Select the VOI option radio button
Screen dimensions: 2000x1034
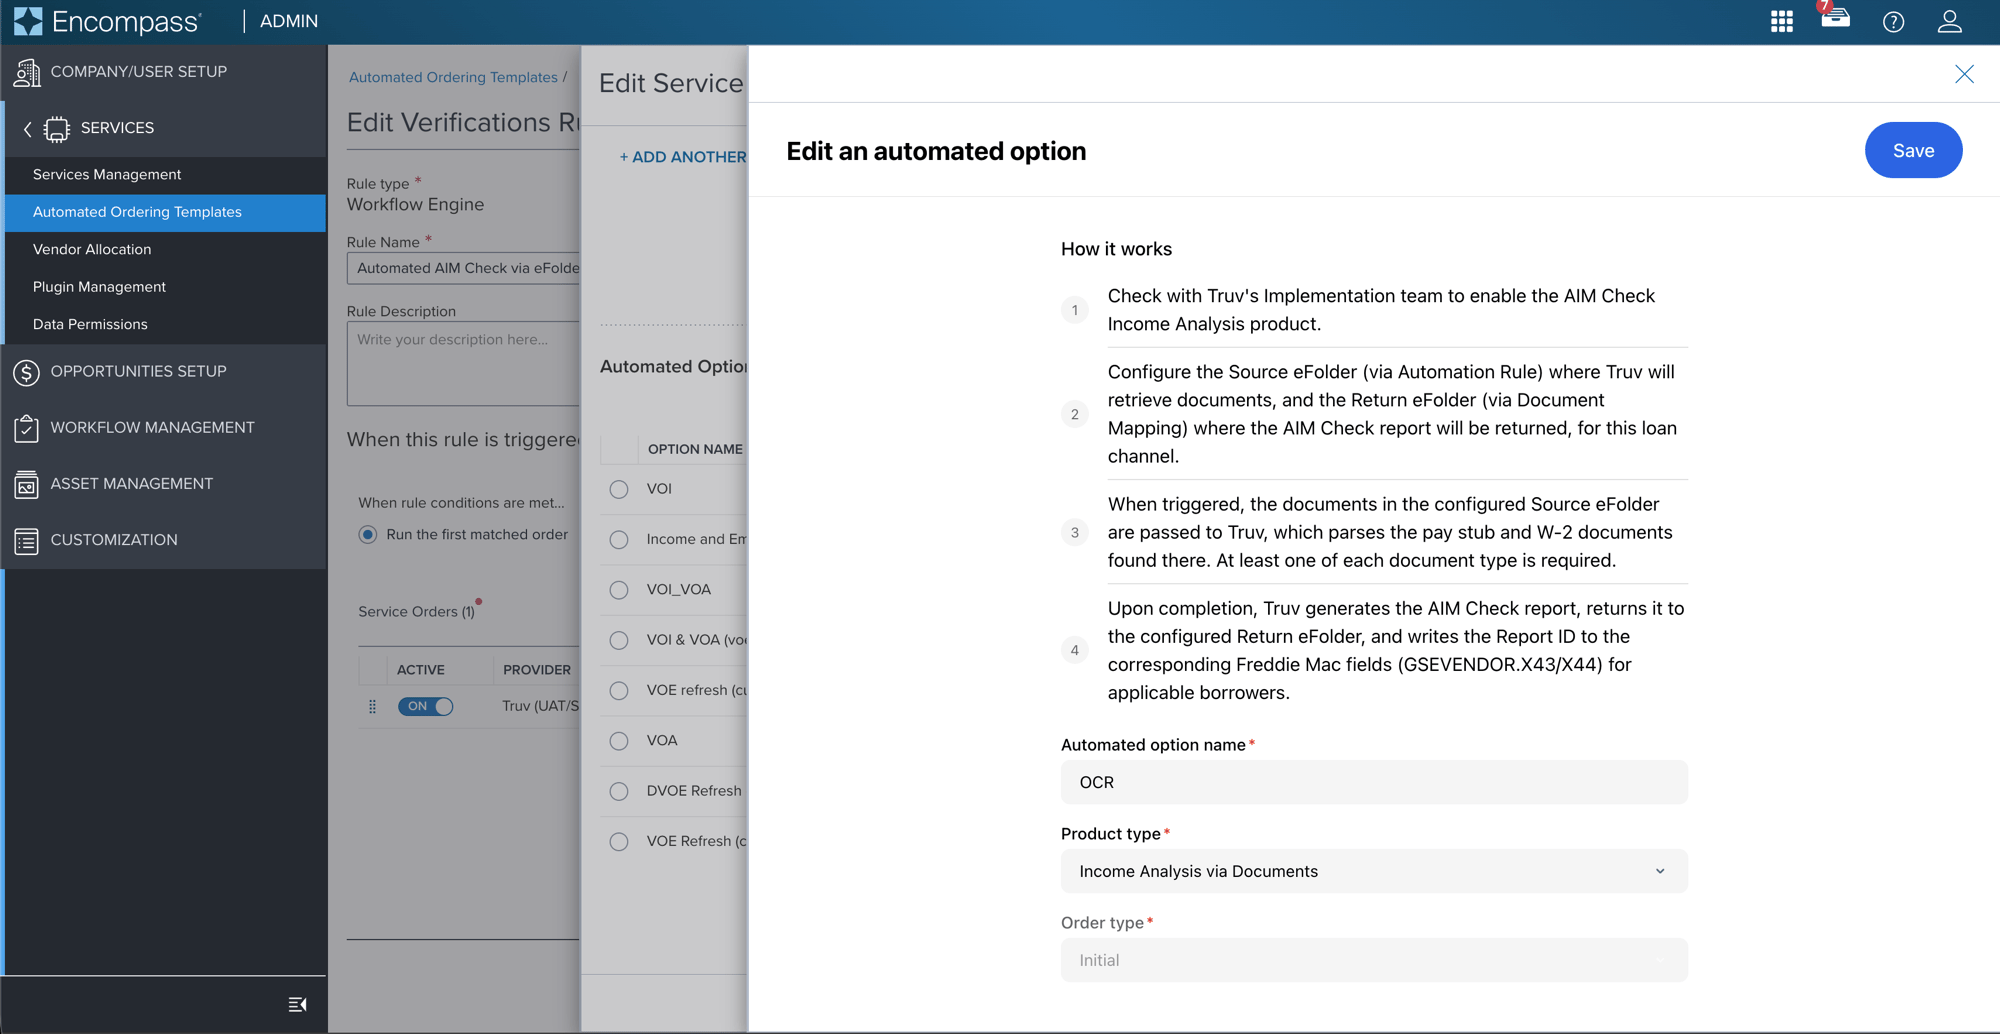[619, 489]
